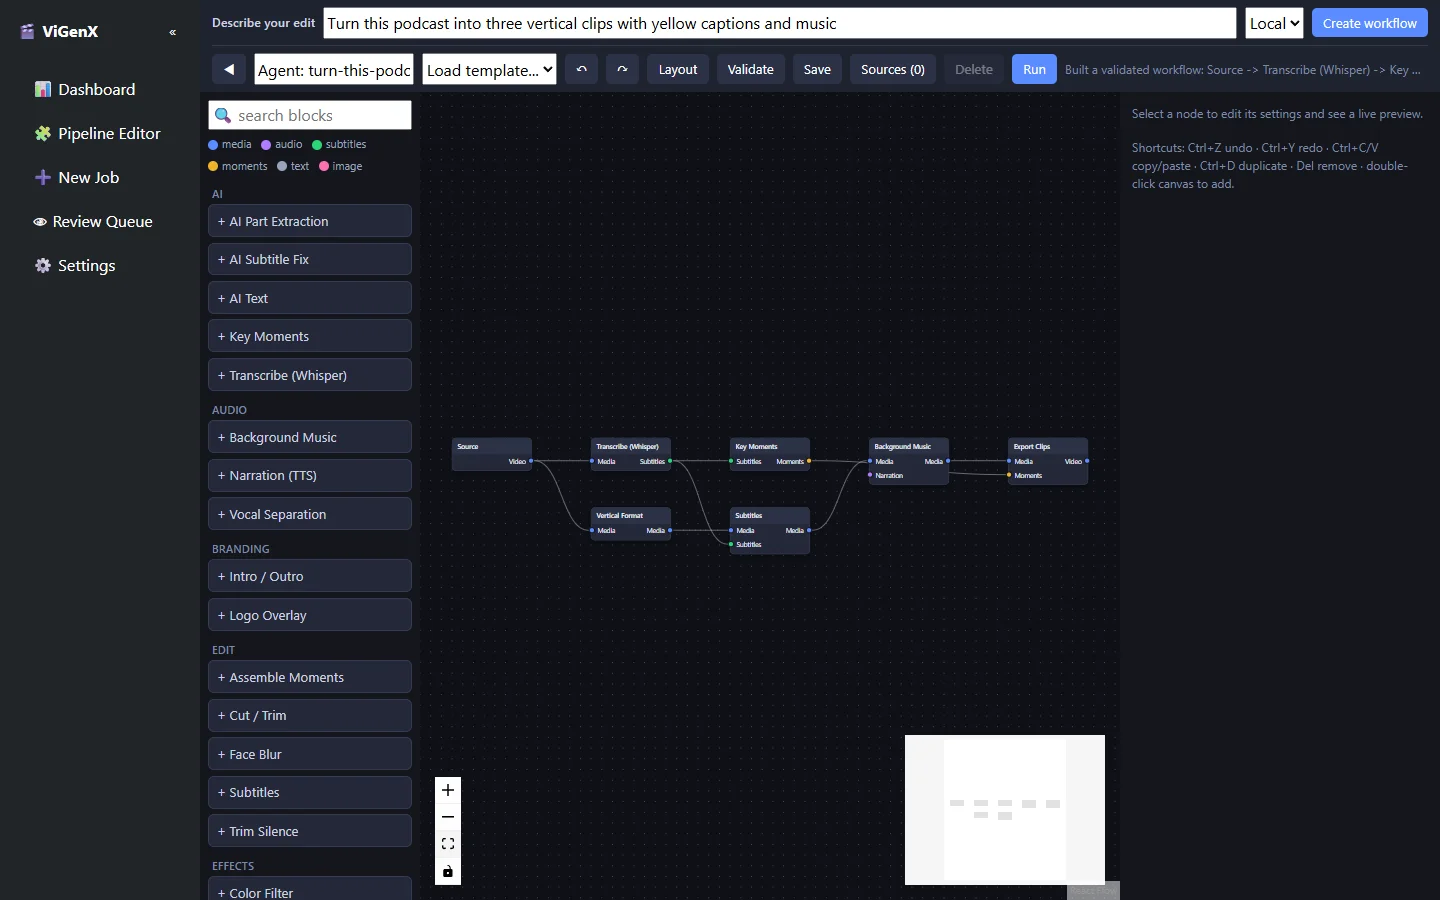This screenshot has width=1440, height=900.
Task: Add a Vocal Separation block
Action: pos(310,514)
